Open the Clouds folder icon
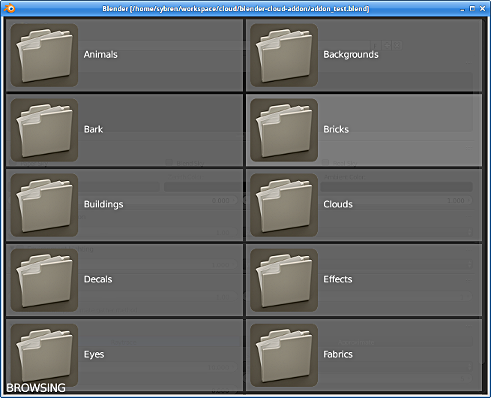 284,205
